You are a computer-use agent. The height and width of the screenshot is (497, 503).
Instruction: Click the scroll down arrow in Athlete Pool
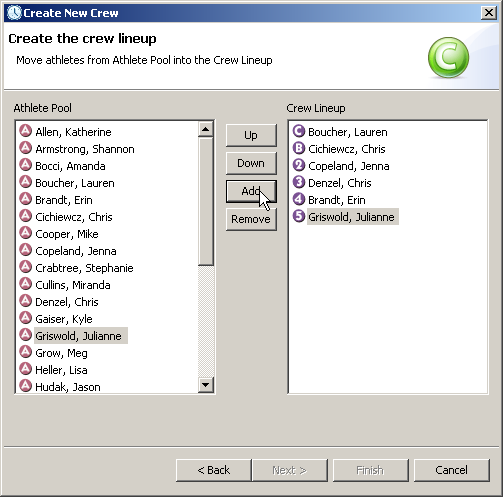(x=206, y=385)
